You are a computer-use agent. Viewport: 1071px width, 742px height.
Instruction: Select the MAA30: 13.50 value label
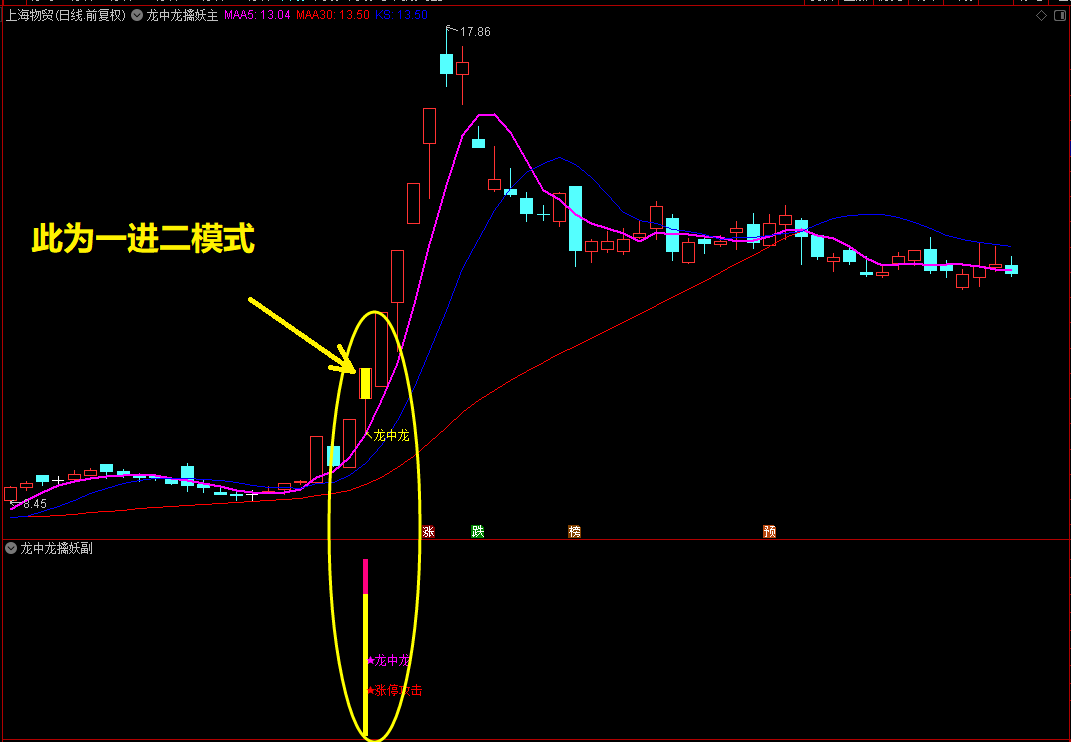click(333, 15)
